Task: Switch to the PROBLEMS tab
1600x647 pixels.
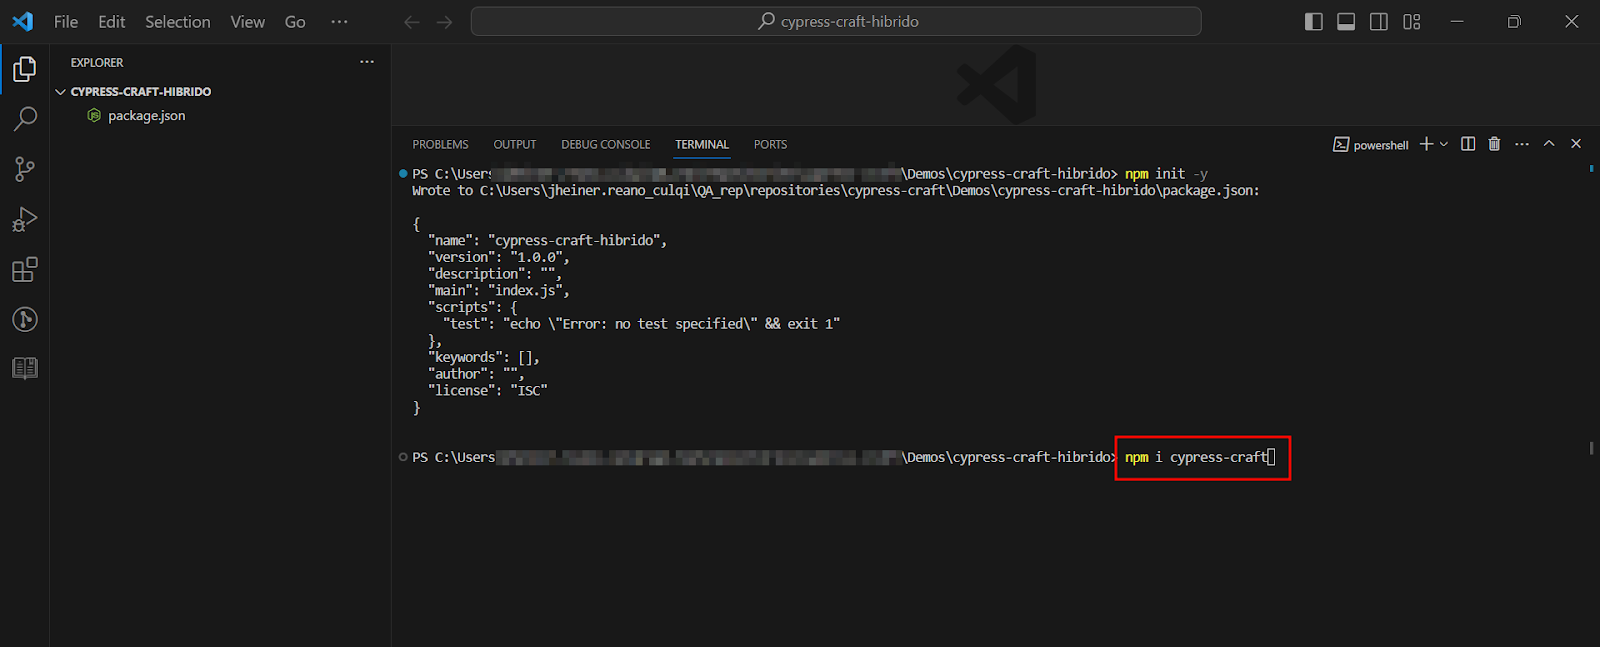Action: (440, 145)
